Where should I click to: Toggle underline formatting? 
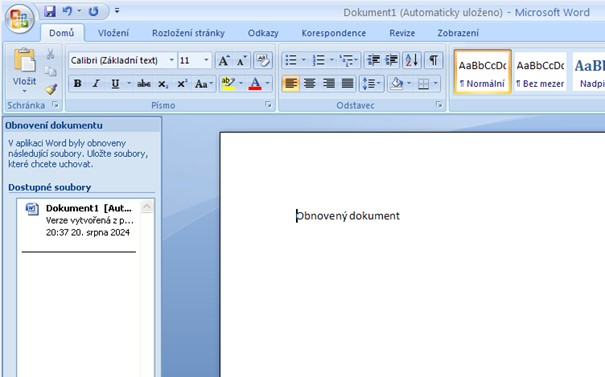click(115, 84)
